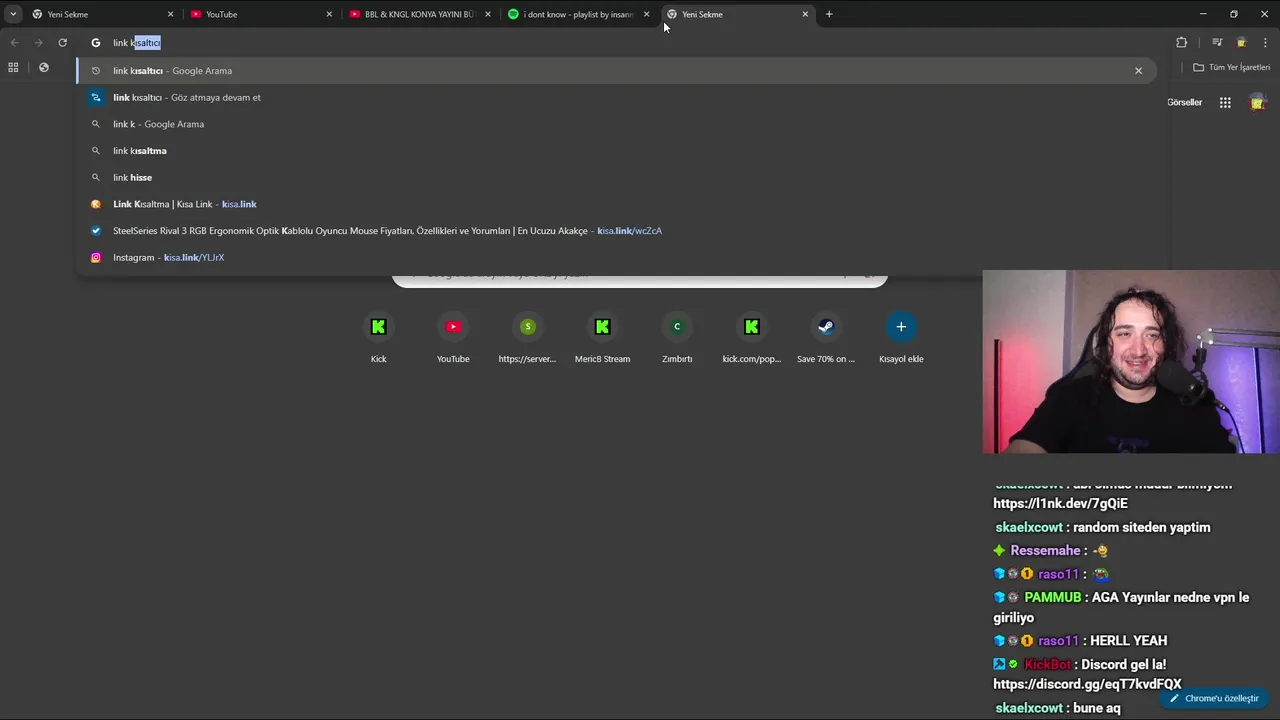Switch to the i dont know playlist tab
Viewport: 1280px width, 720px height.
coord(578,14)
